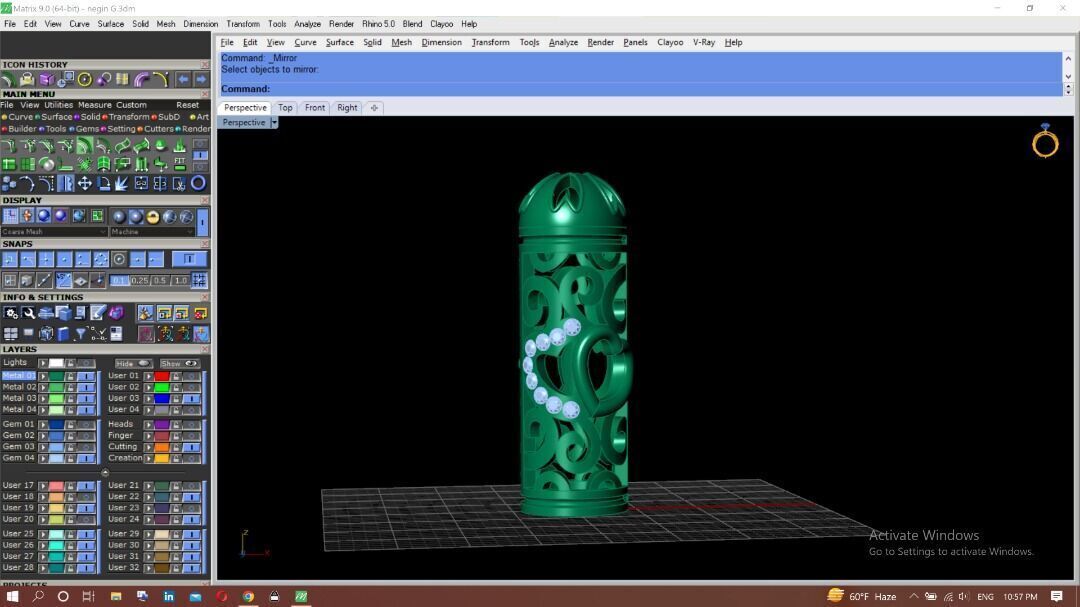1080x607 pixels.
Task: Toggle visibility of Cutting layer
Action: click(x=192, y=446)
